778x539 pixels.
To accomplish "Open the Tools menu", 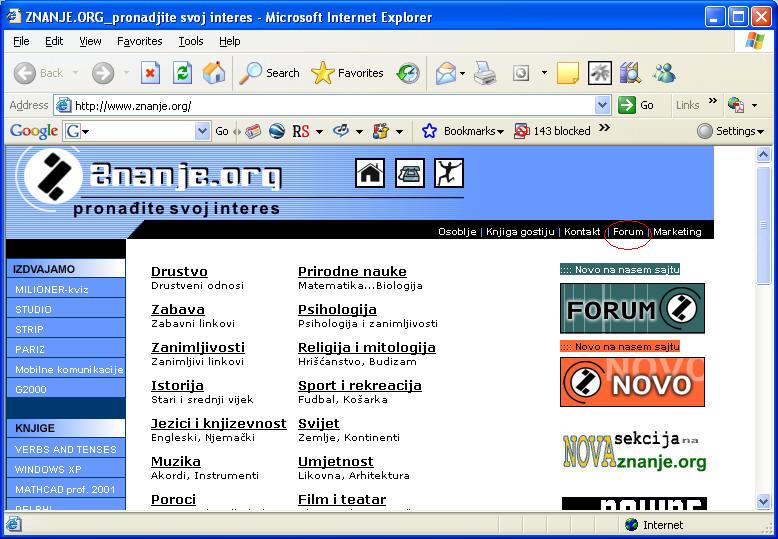I will 191,41.
